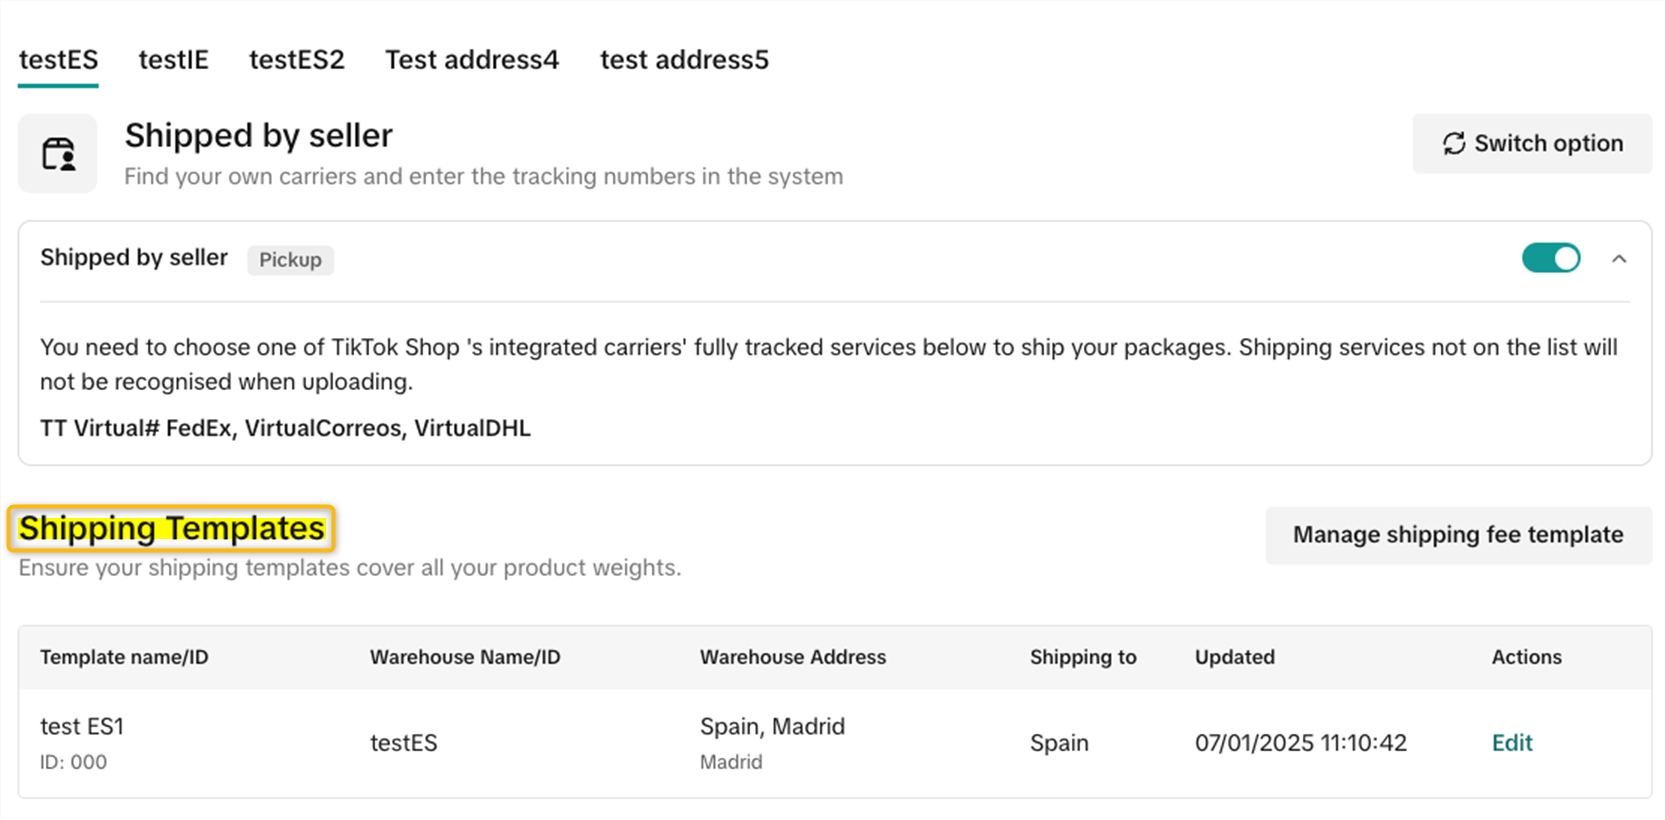
Task: Disable the Shipped by seller toggle
Action: pos(1551,259)
